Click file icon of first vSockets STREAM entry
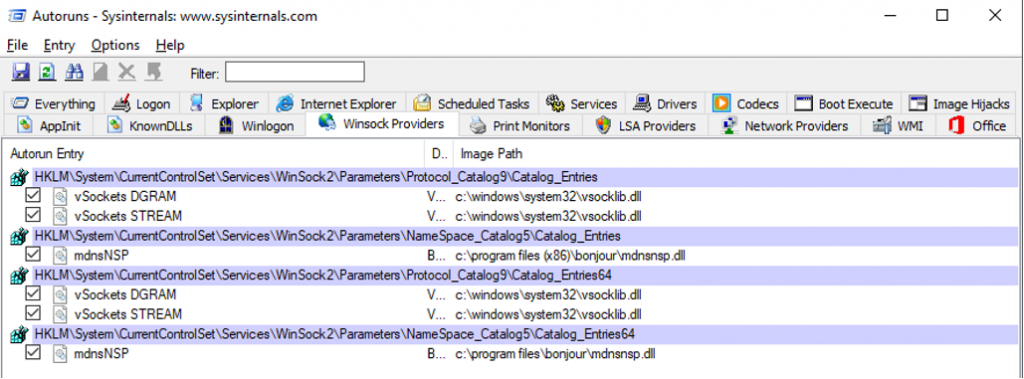The height and width of the screenshot is (379, 1024). tap(60, 216)
